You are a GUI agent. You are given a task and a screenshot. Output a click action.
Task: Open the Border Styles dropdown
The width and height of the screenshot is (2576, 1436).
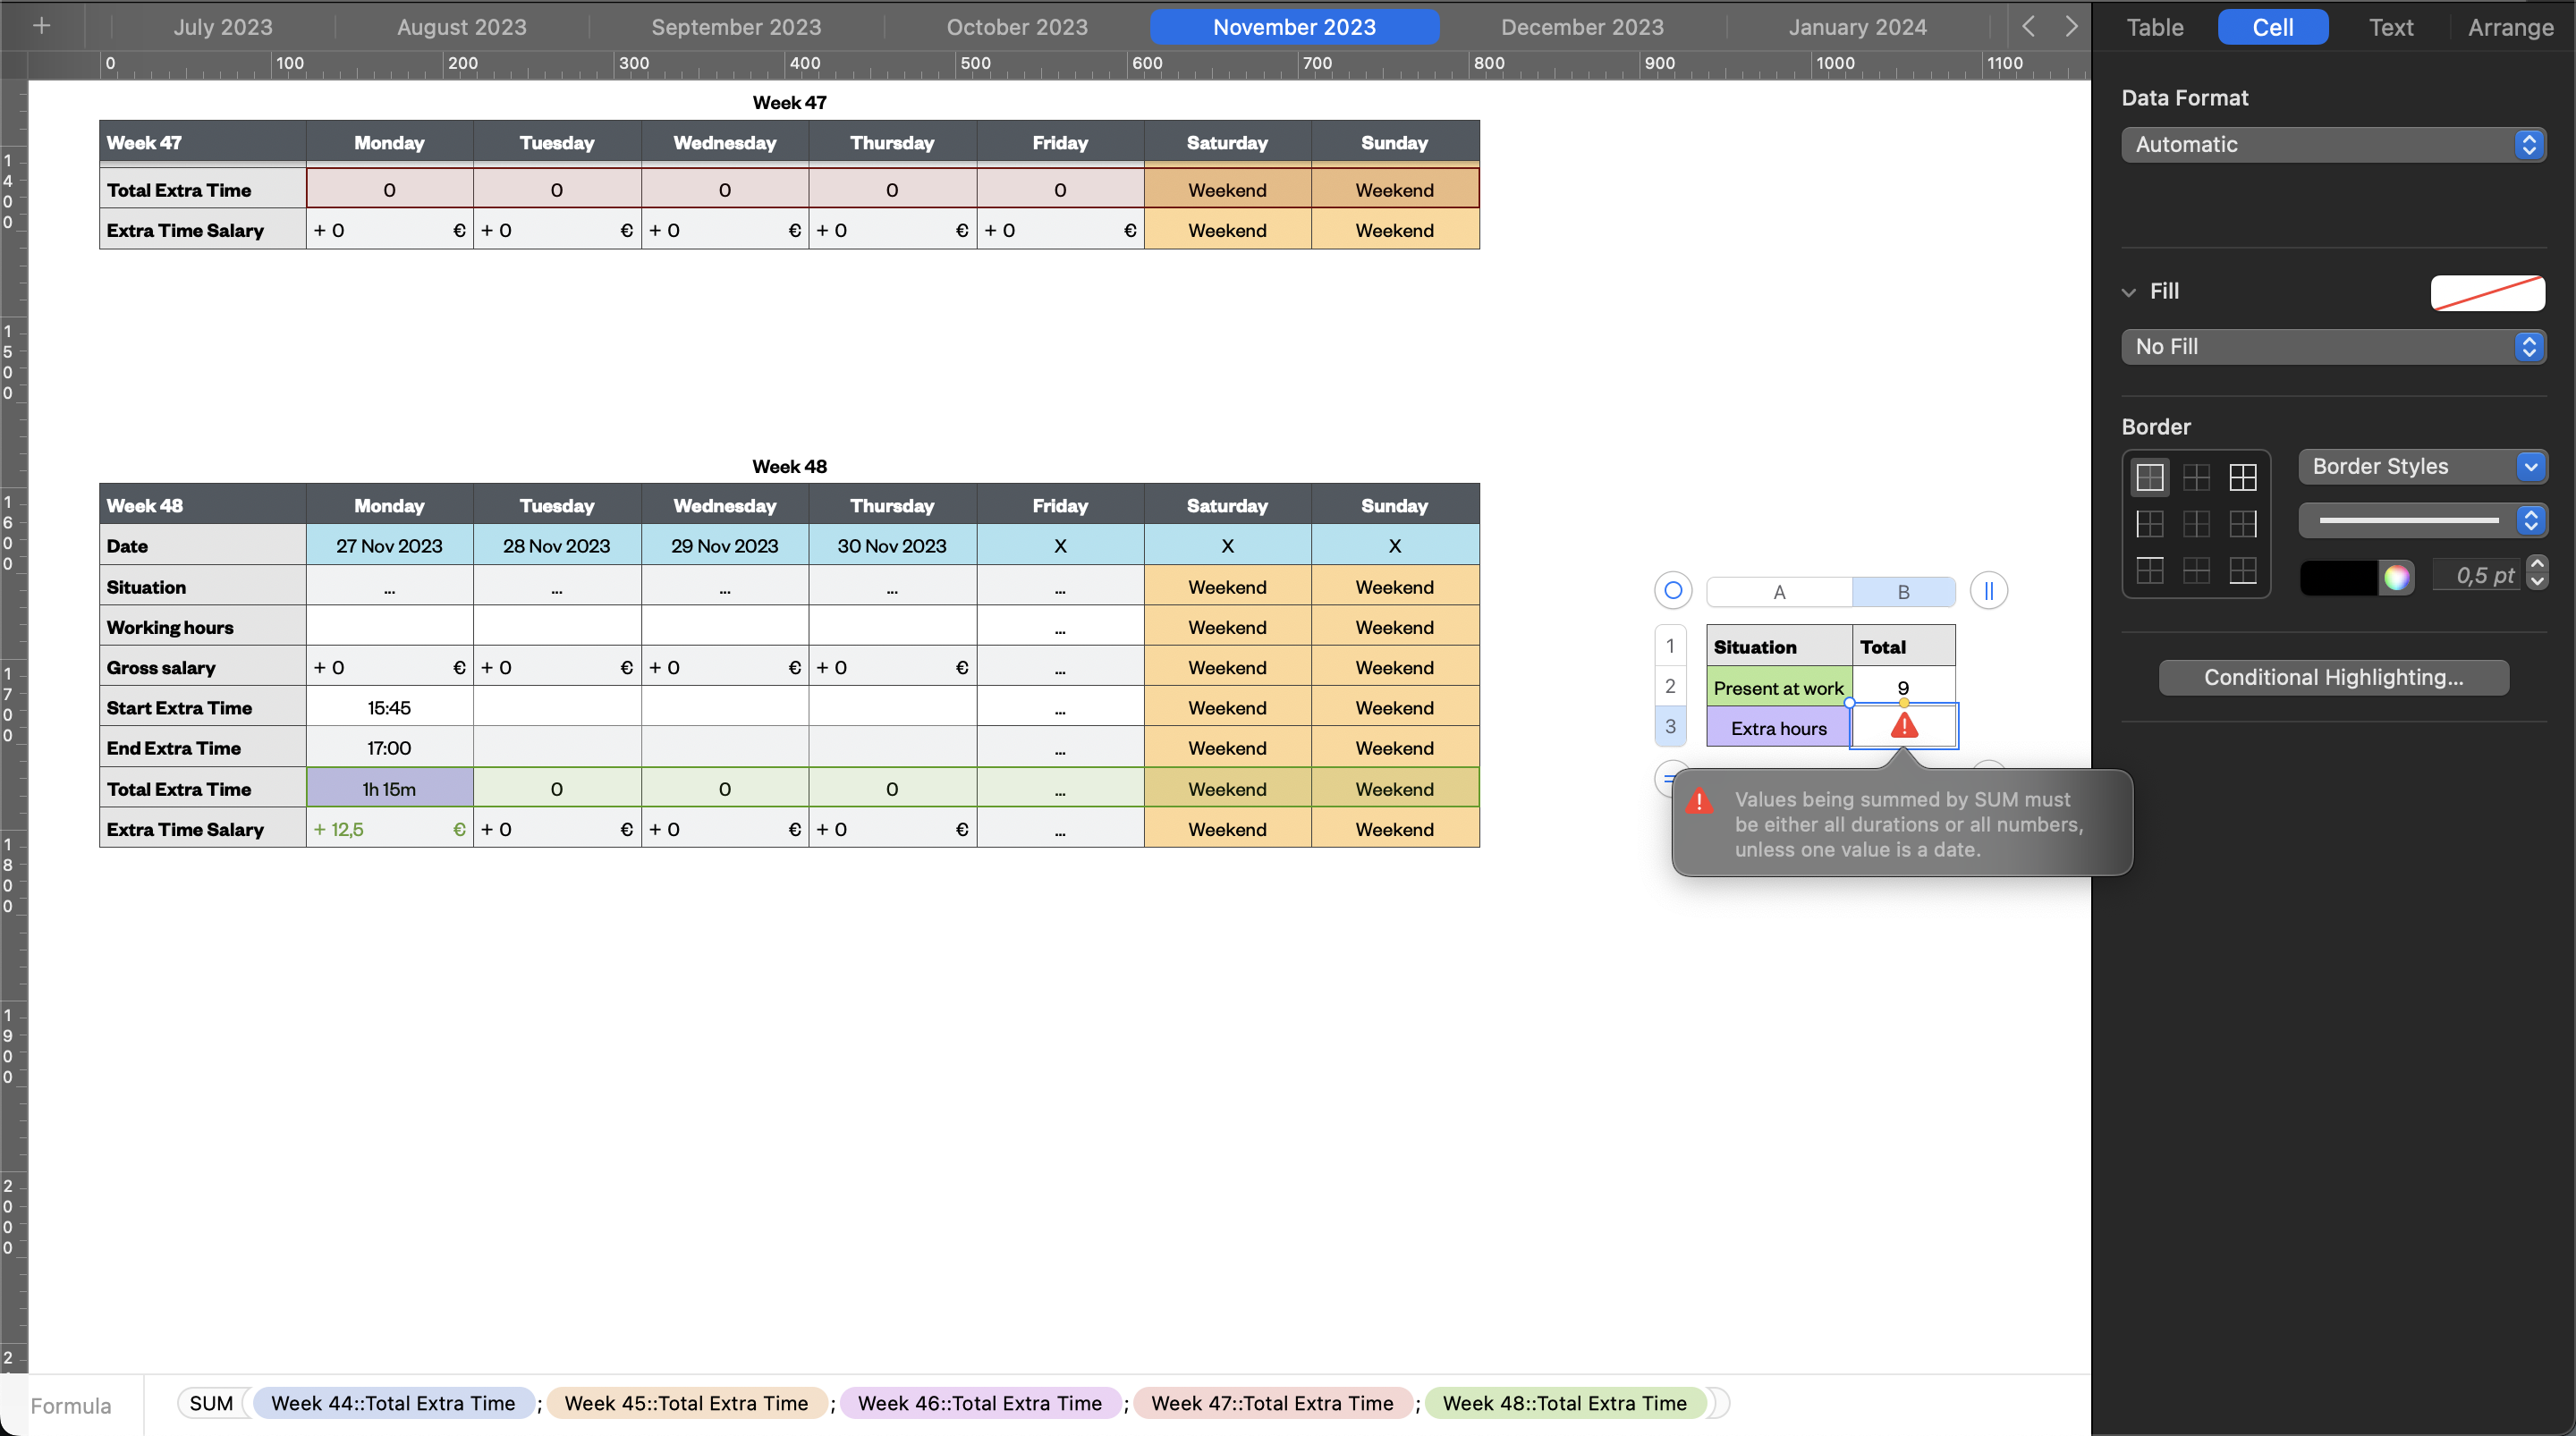[2421, 466]
